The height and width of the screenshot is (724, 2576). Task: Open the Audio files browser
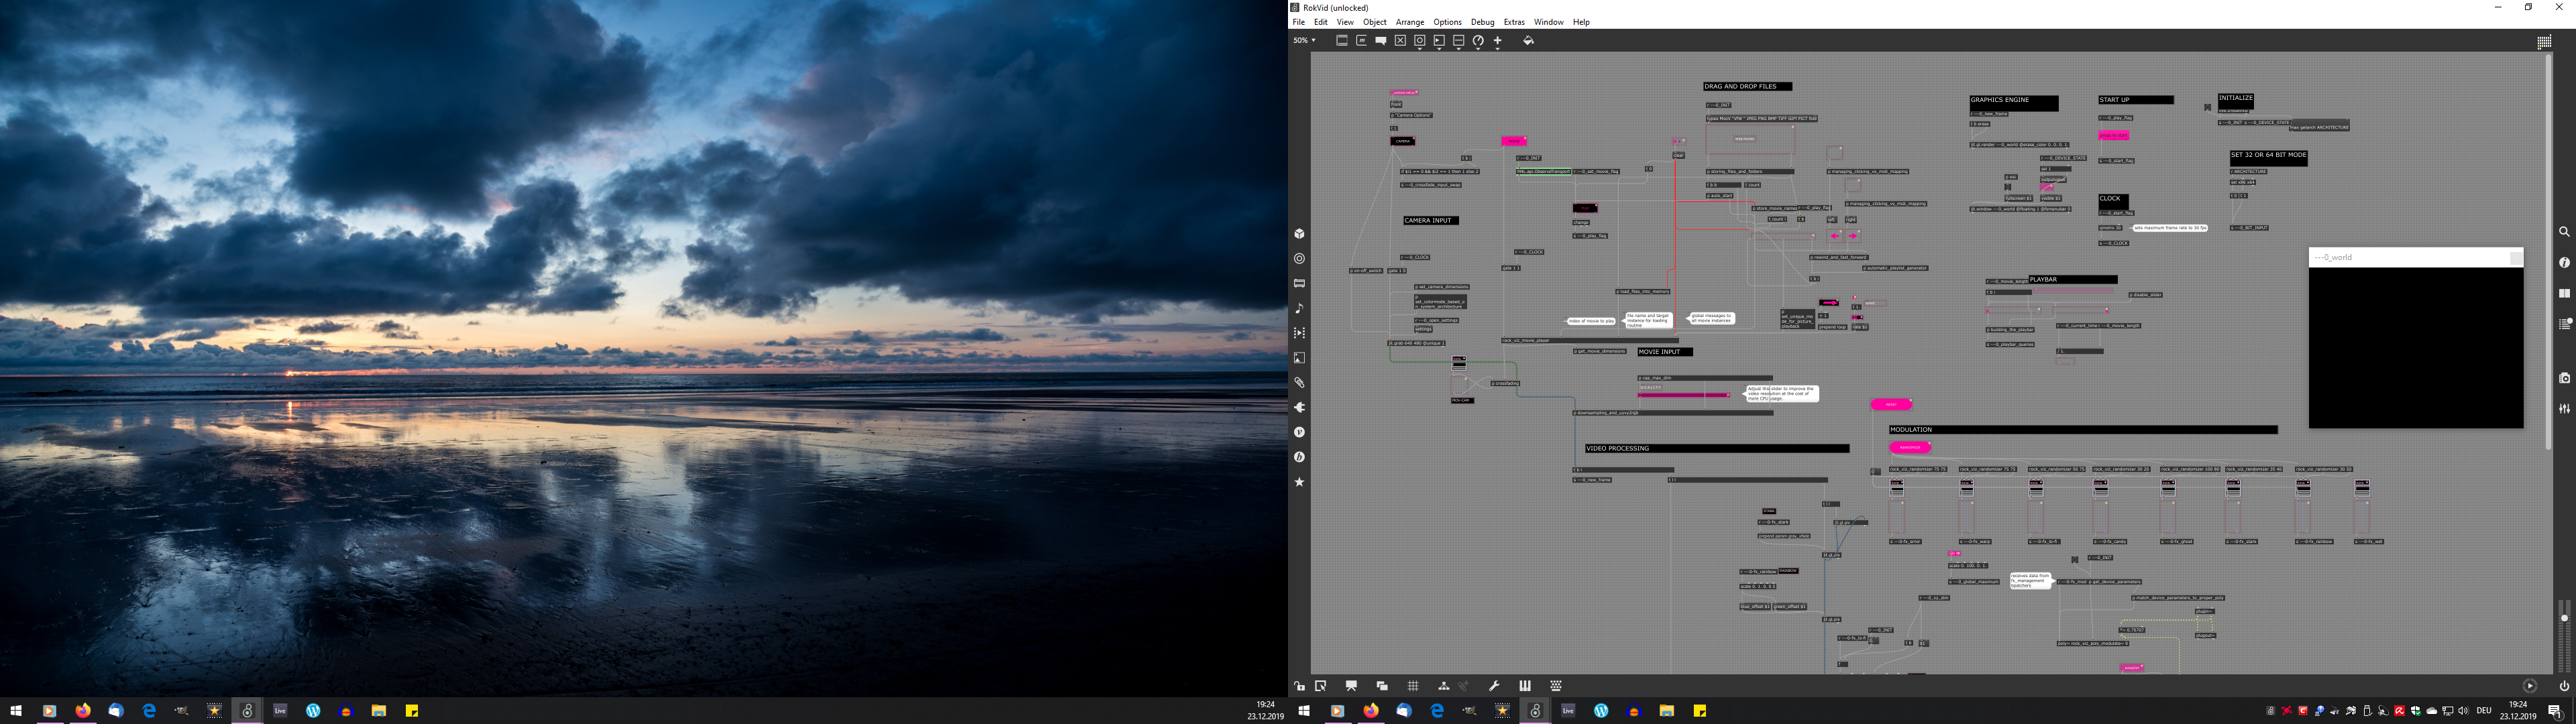(x=1299, y=308)
